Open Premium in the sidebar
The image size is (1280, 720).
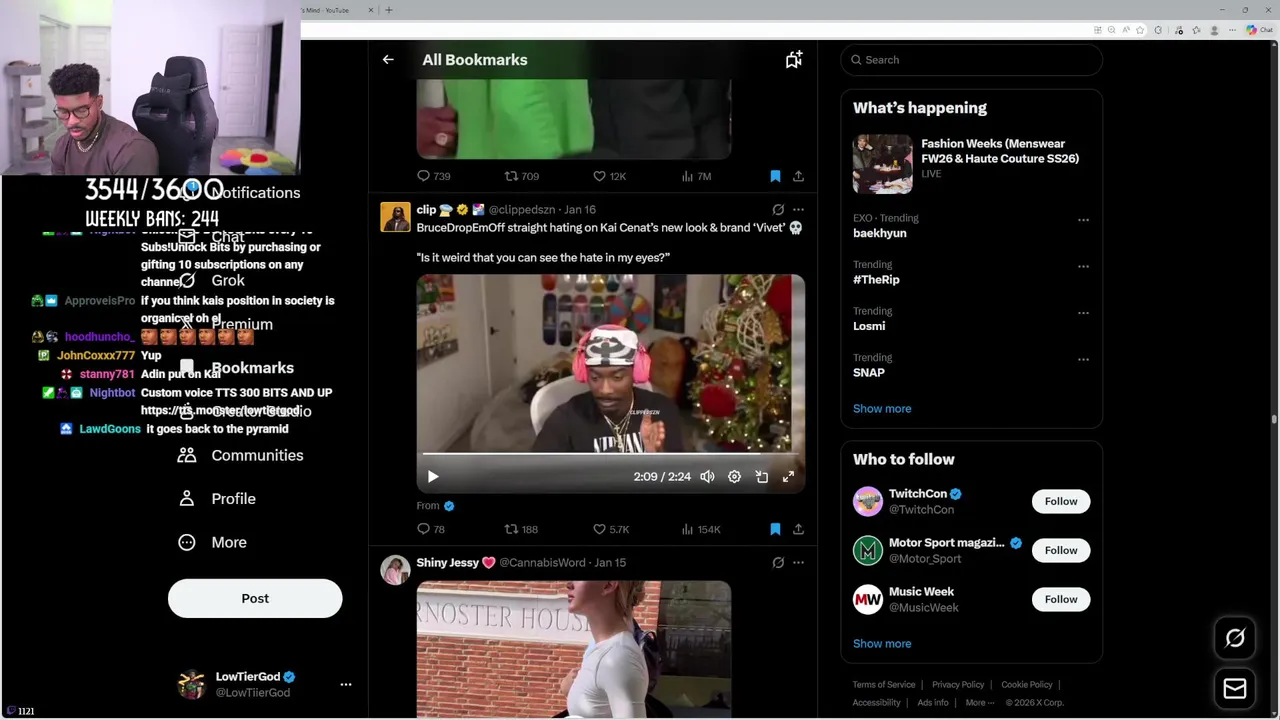pos(226,324)
